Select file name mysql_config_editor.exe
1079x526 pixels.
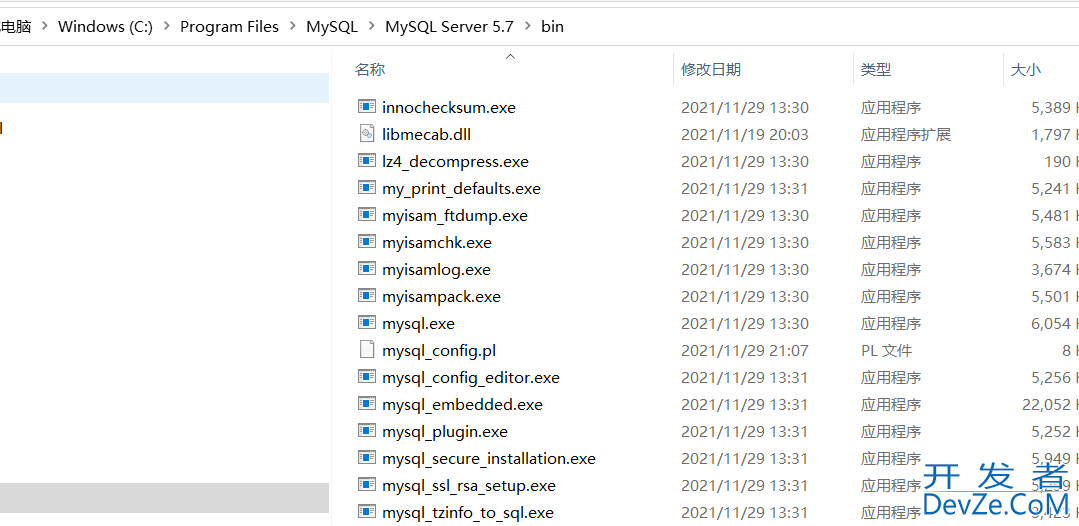(x=471, y=378)
